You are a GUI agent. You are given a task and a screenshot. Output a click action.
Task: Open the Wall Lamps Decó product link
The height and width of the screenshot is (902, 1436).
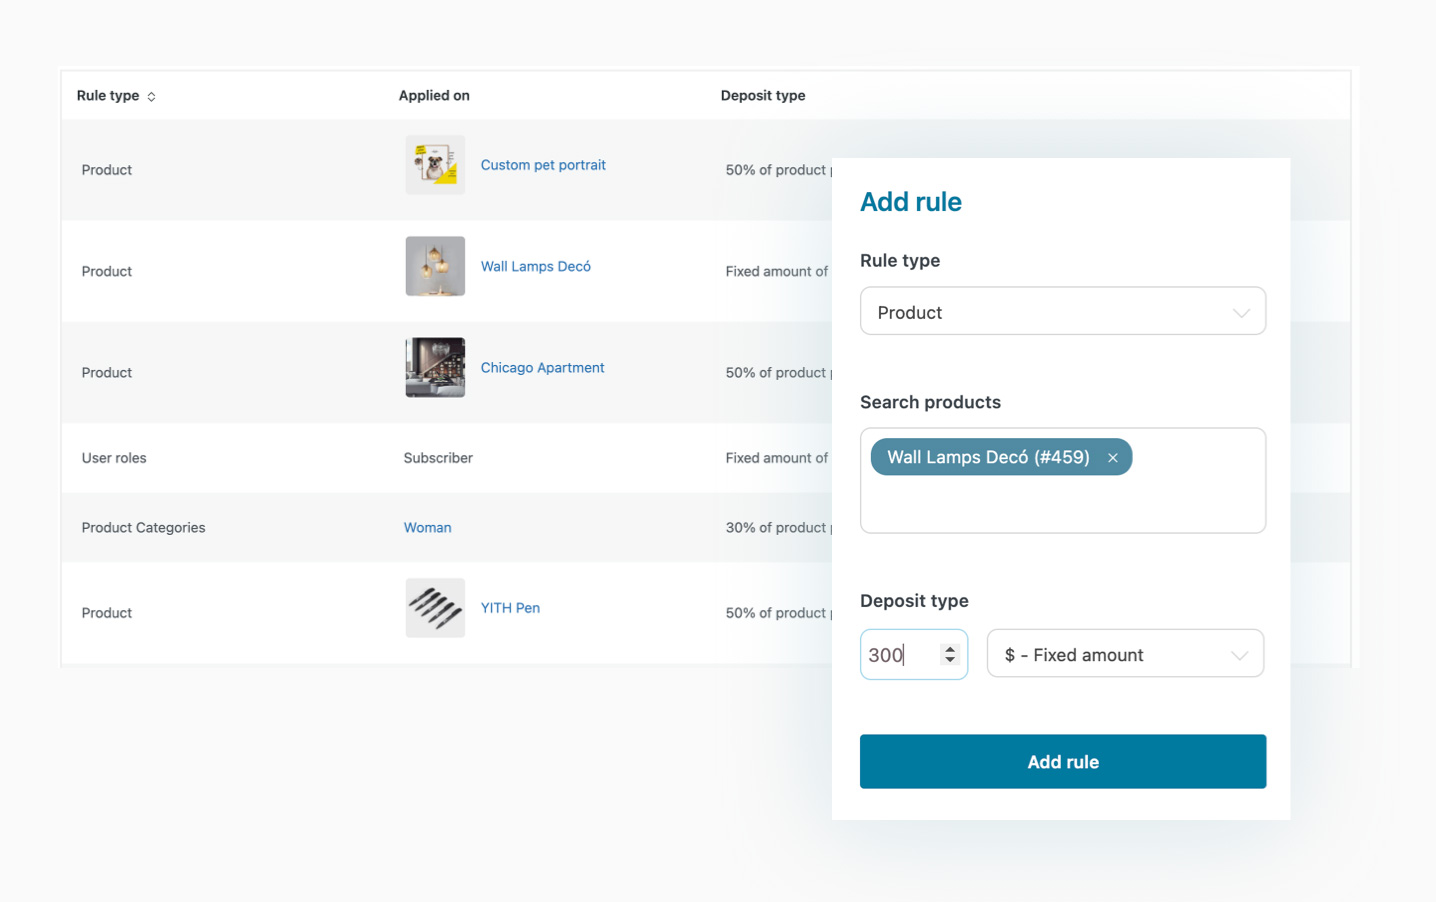pyautogui.click(x=536, y=266)
